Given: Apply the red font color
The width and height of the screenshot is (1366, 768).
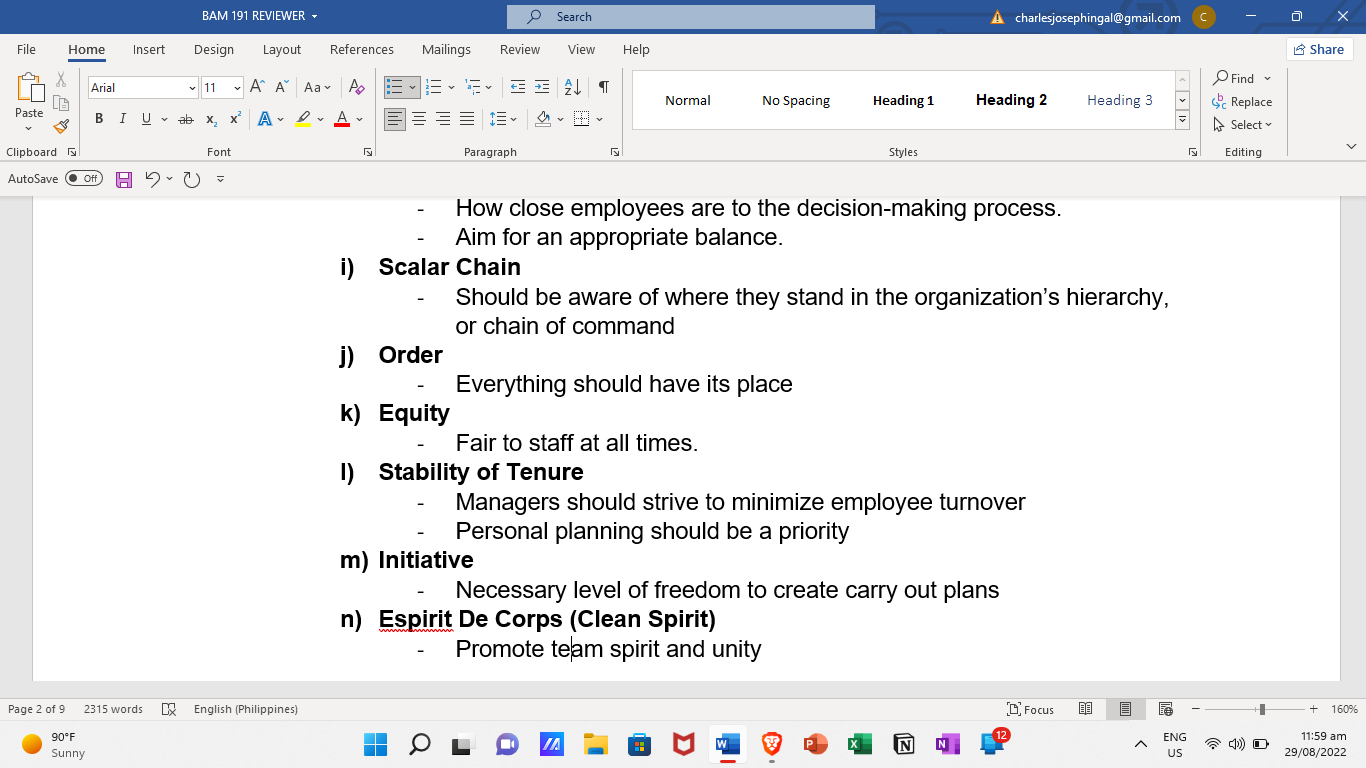Looking at the screenshot, I should click(x=342, y=119).
